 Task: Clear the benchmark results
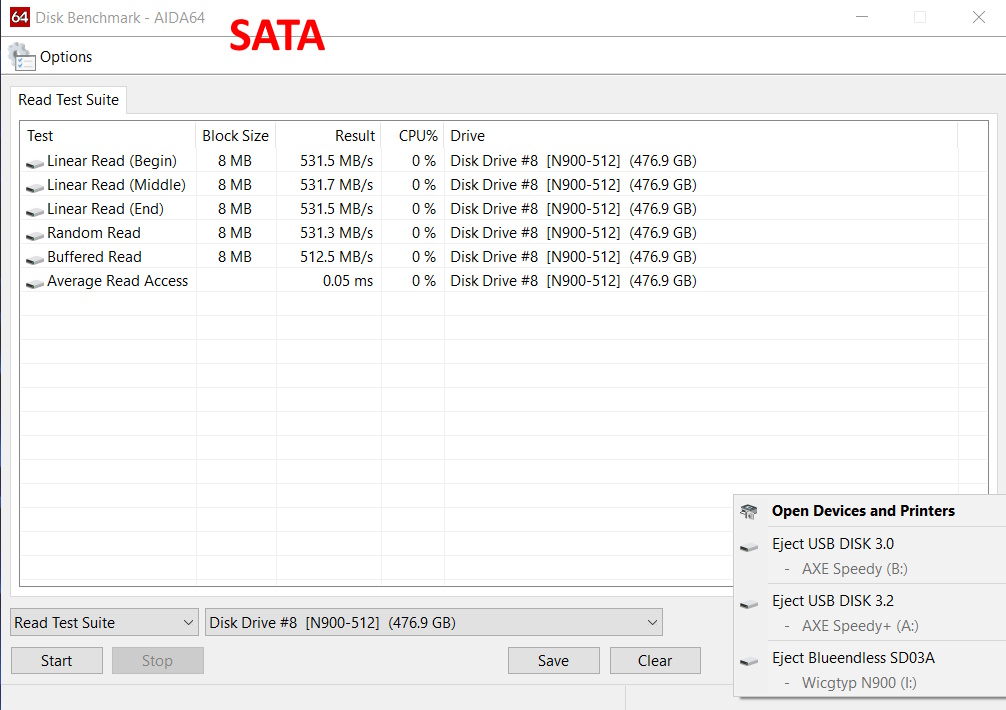pos(655,661)
